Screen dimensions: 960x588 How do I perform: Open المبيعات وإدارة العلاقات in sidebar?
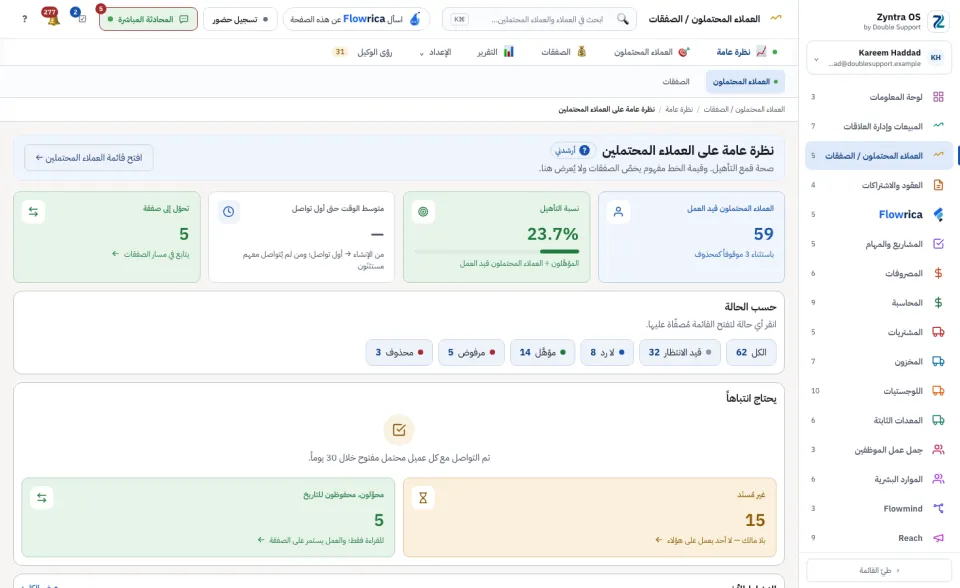coord(879,126)
